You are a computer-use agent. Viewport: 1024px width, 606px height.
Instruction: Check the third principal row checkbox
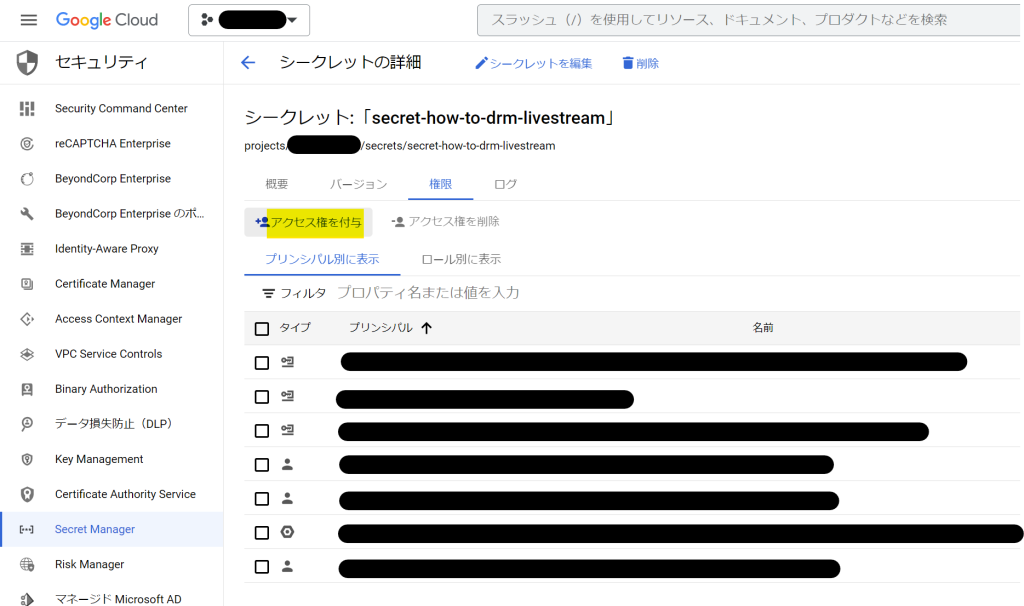[x=262, y=431]
